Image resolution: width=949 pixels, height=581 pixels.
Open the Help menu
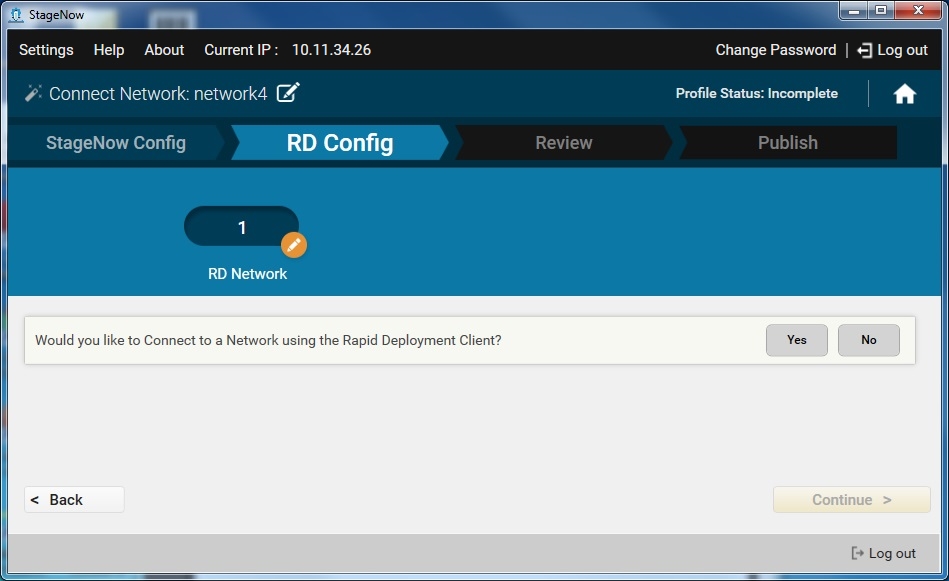pyautogui.click(x=109, y=50)
